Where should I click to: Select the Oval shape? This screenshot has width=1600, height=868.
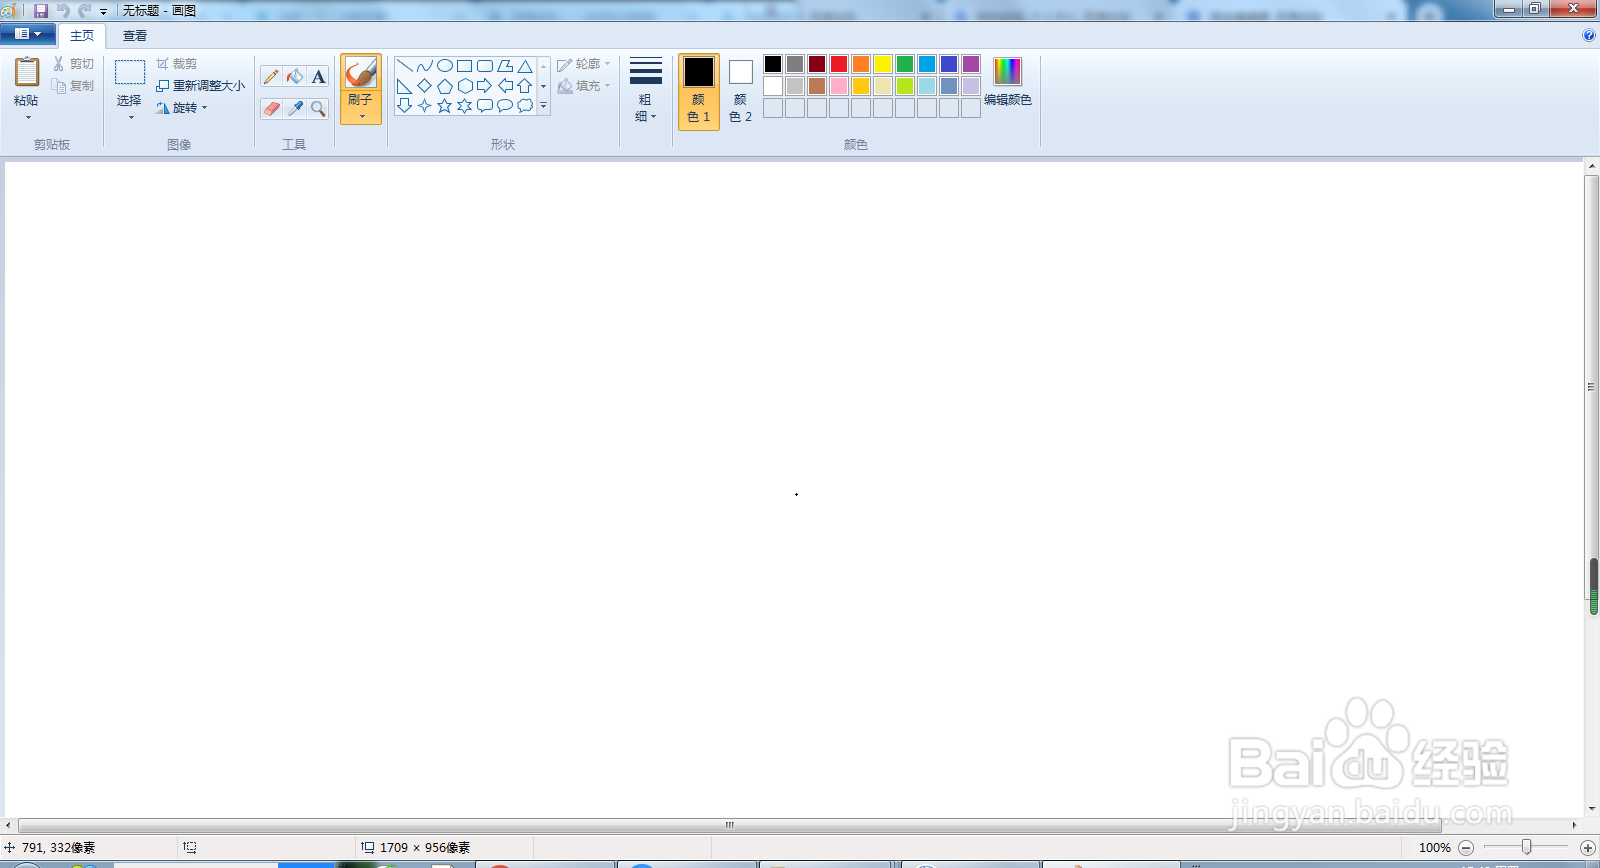445,66
